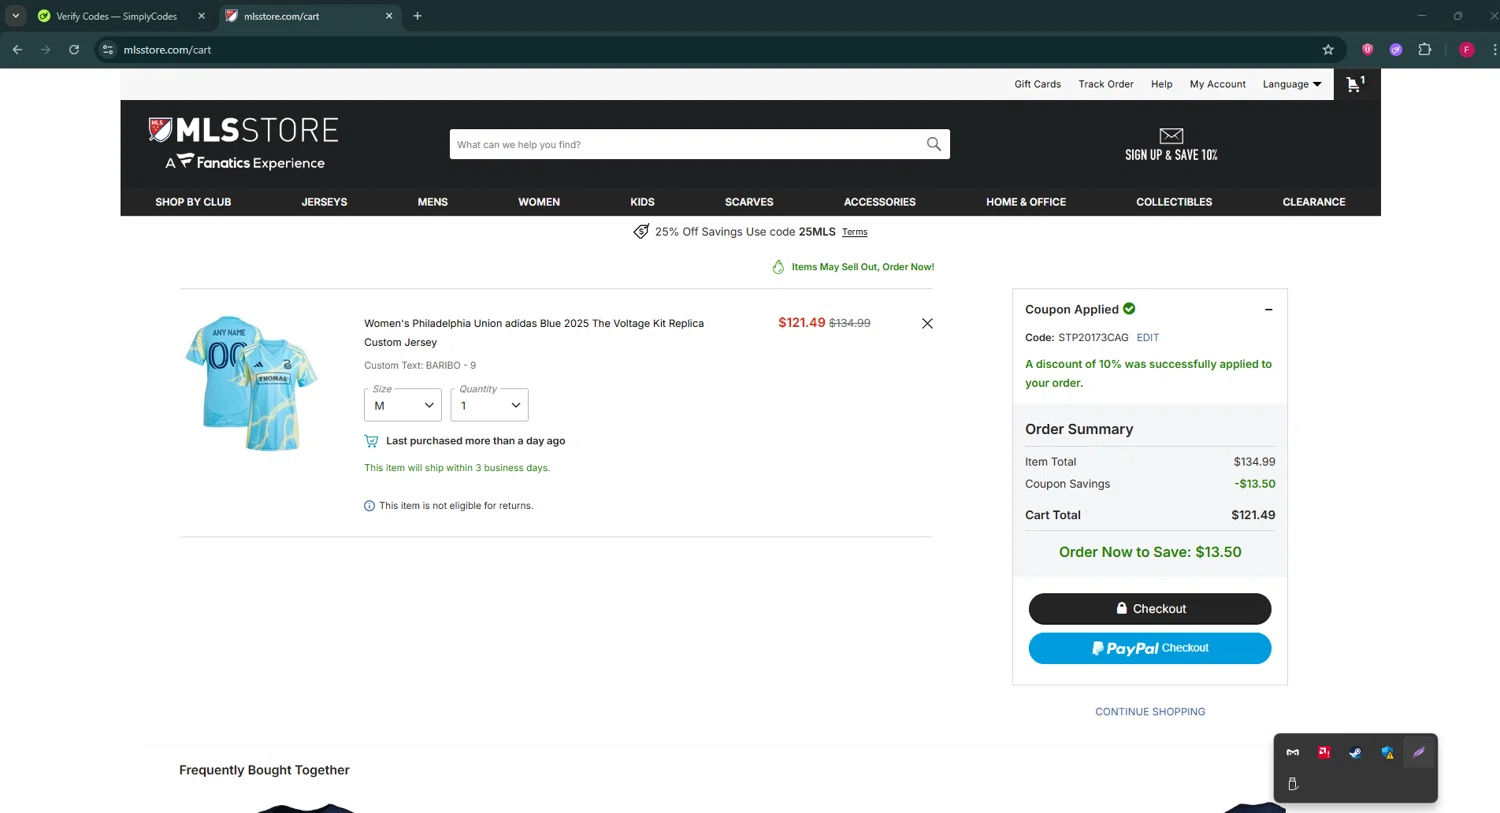Click the red shield extension icon
Viewport: 1500px width, 813px height.
point(1367,49)
